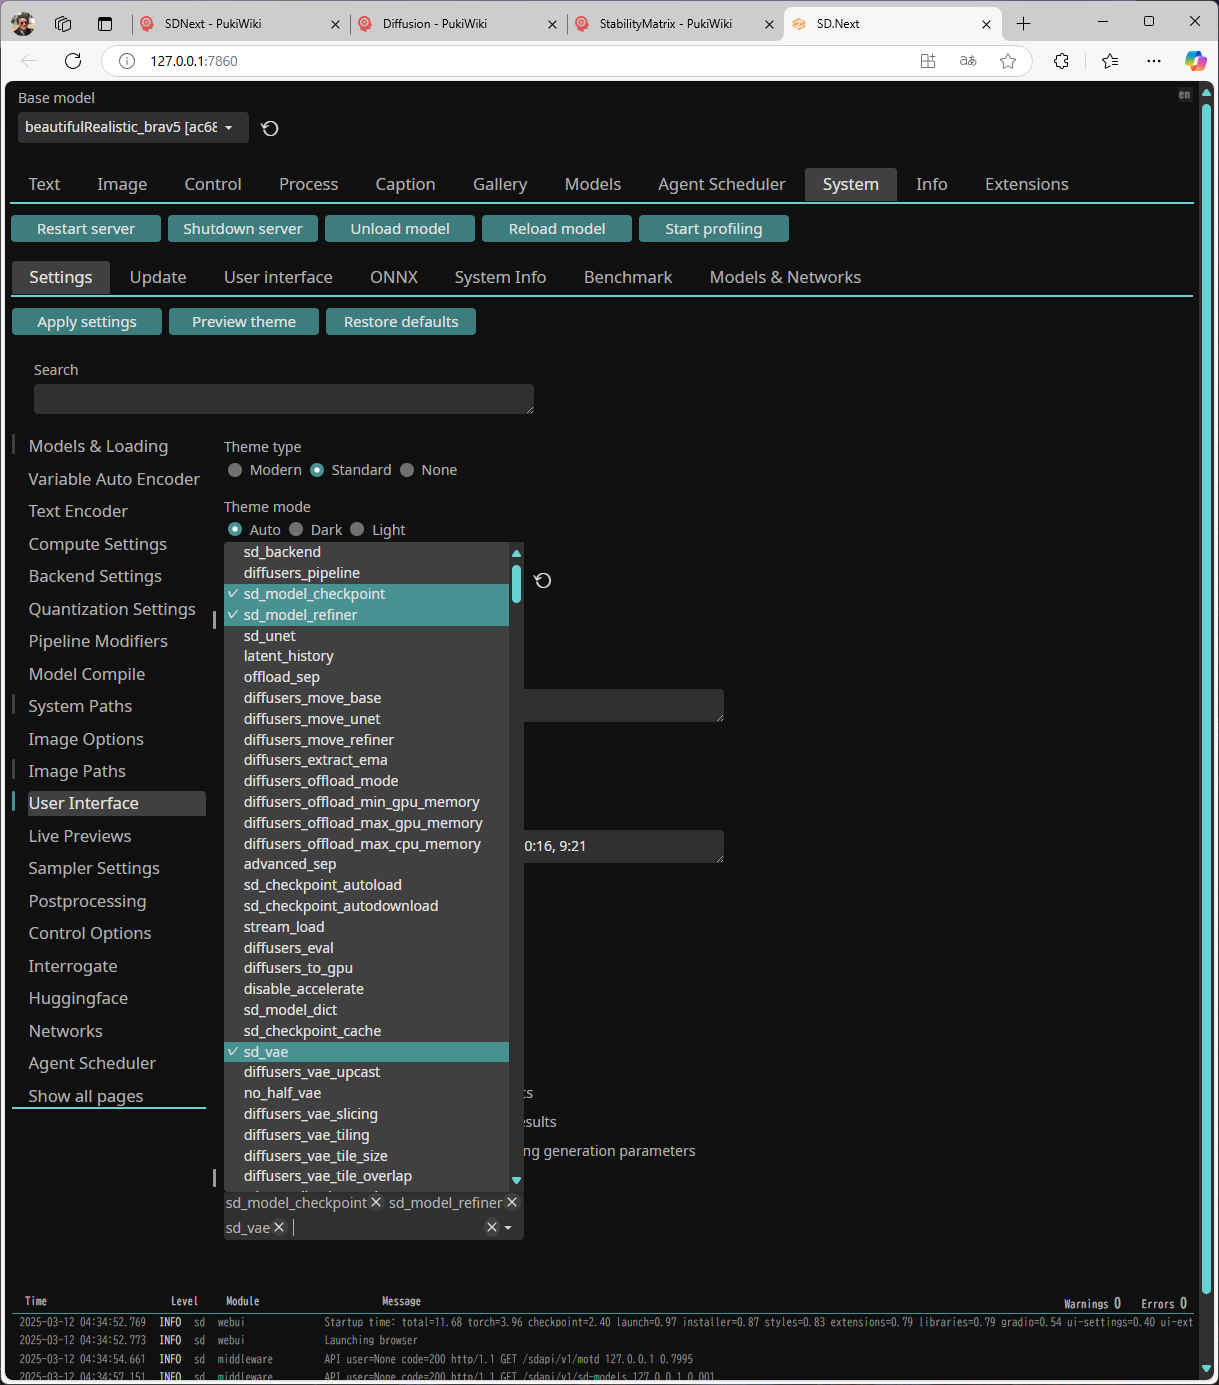Clear all selected quicksettings items

(x=491, y=1227)
